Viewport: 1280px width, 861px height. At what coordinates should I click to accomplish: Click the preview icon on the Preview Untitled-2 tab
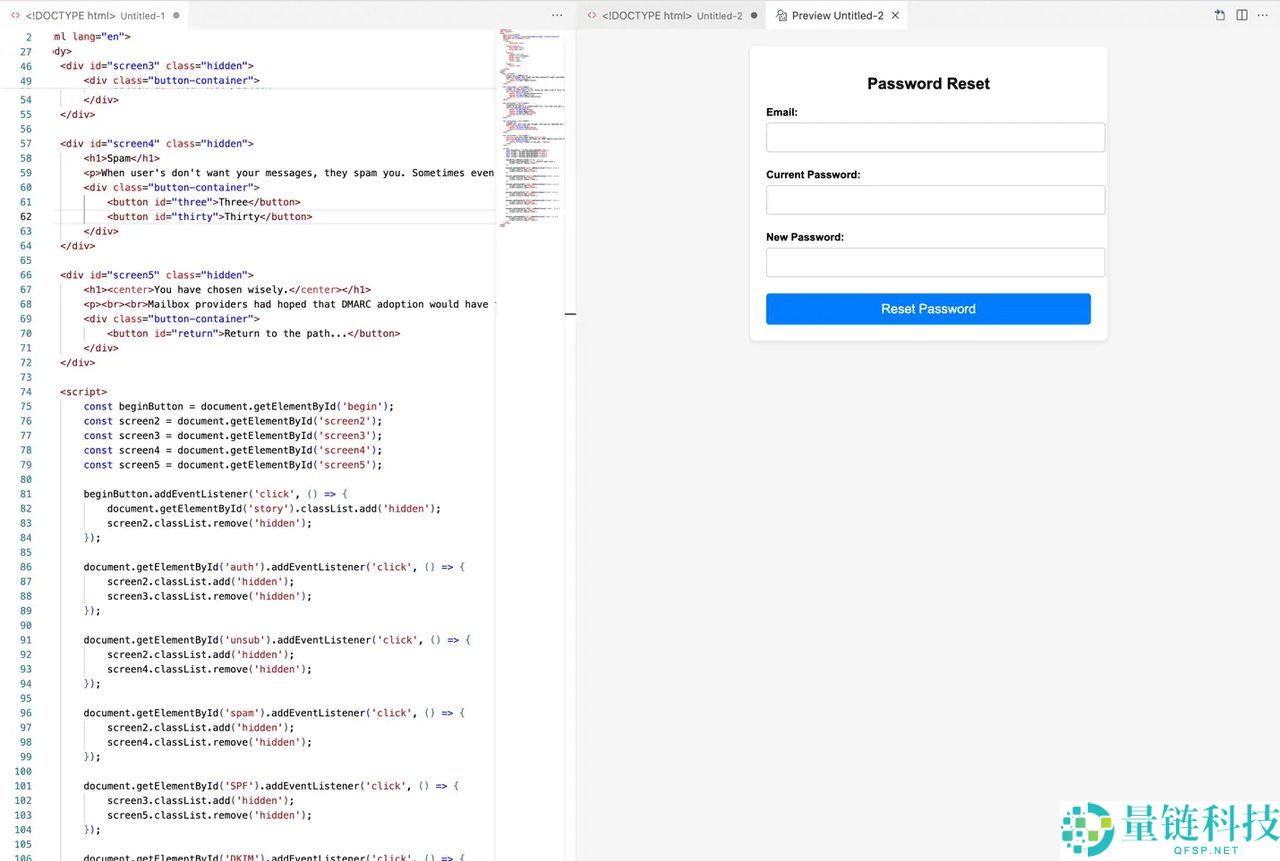781,16
